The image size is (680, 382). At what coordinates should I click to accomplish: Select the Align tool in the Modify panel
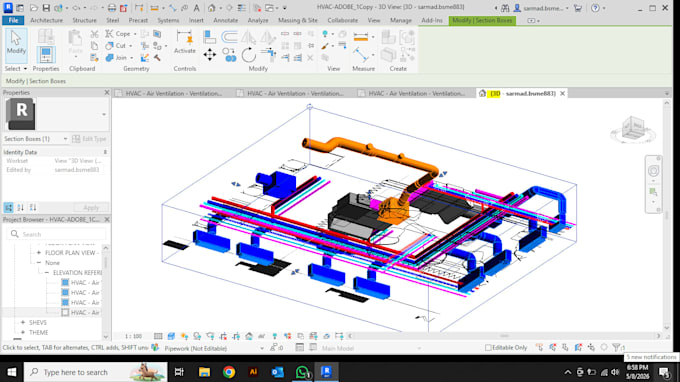pyautogui.click(x=209, y=37)
